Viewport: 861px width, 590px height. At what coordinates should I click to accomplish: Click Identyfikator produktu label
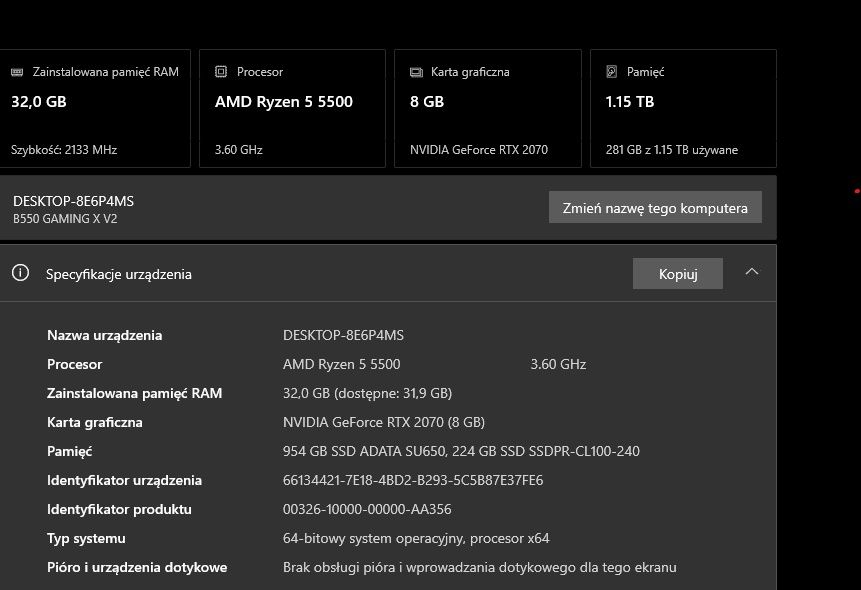coord(119,509)
